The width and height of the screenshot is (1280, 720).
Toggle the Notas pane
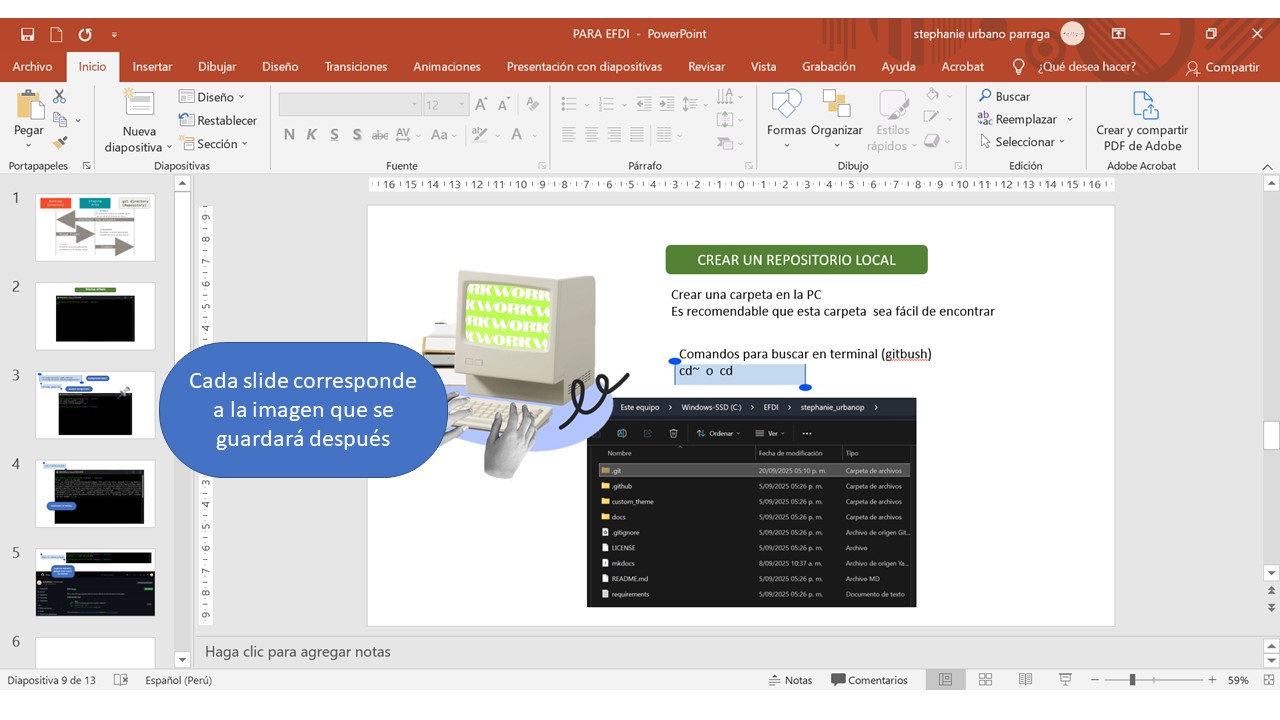tap(790, 680)
